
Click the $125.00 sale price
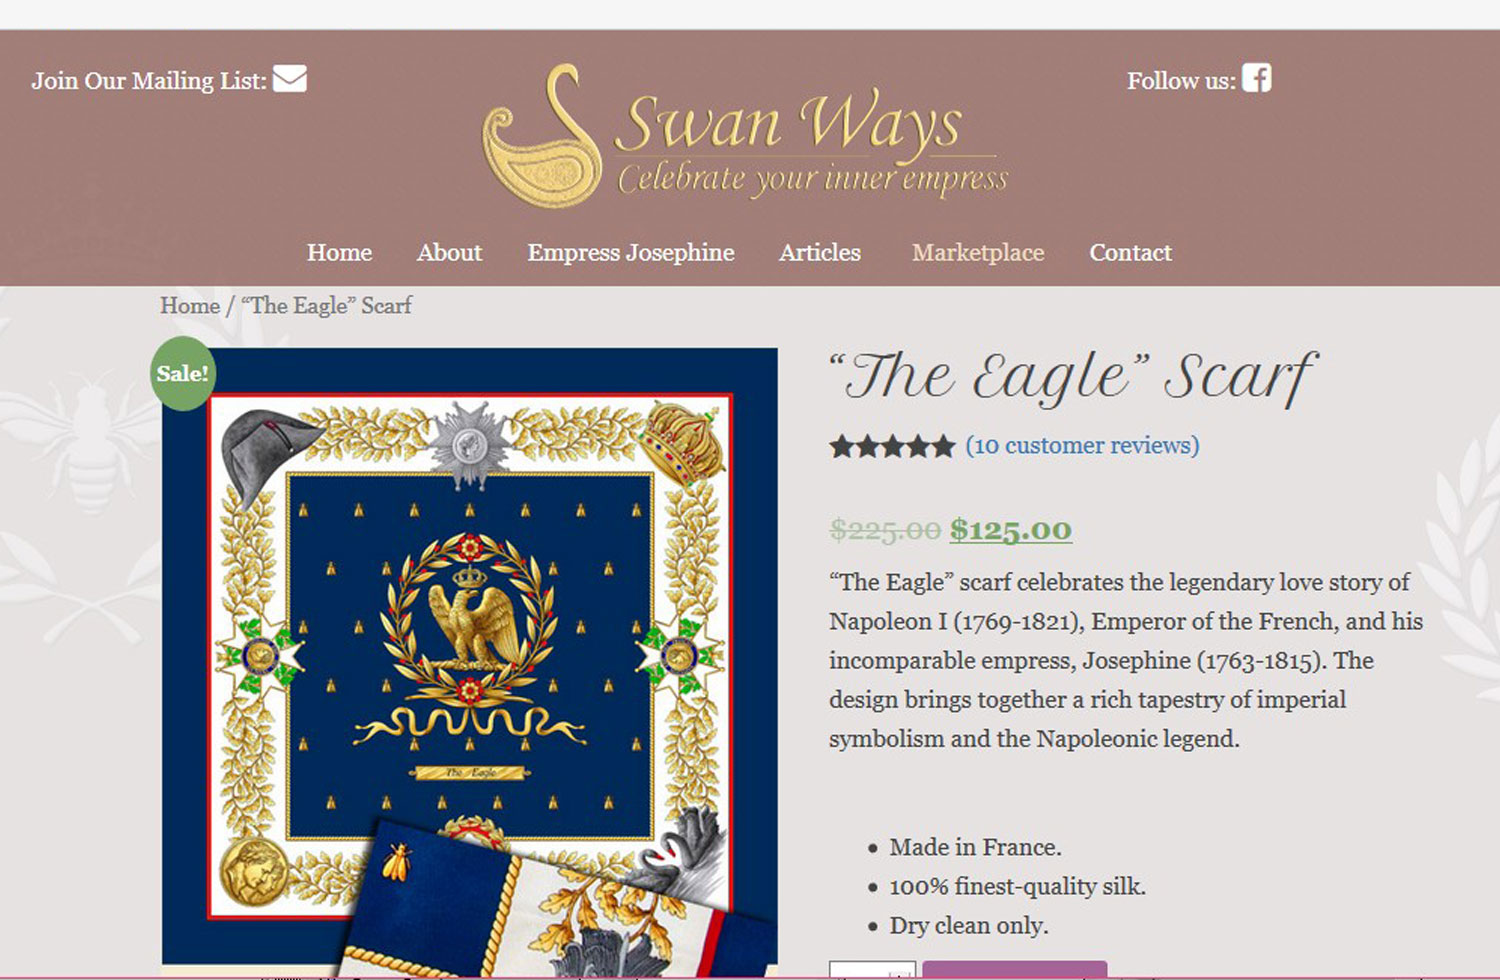coord(1011,530)
